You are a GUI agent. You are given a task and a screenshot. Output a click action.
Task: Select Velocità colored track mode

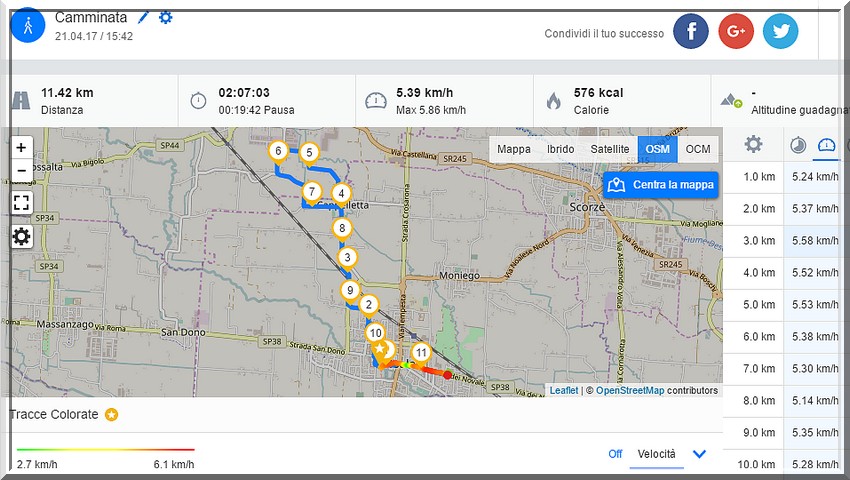656,454
